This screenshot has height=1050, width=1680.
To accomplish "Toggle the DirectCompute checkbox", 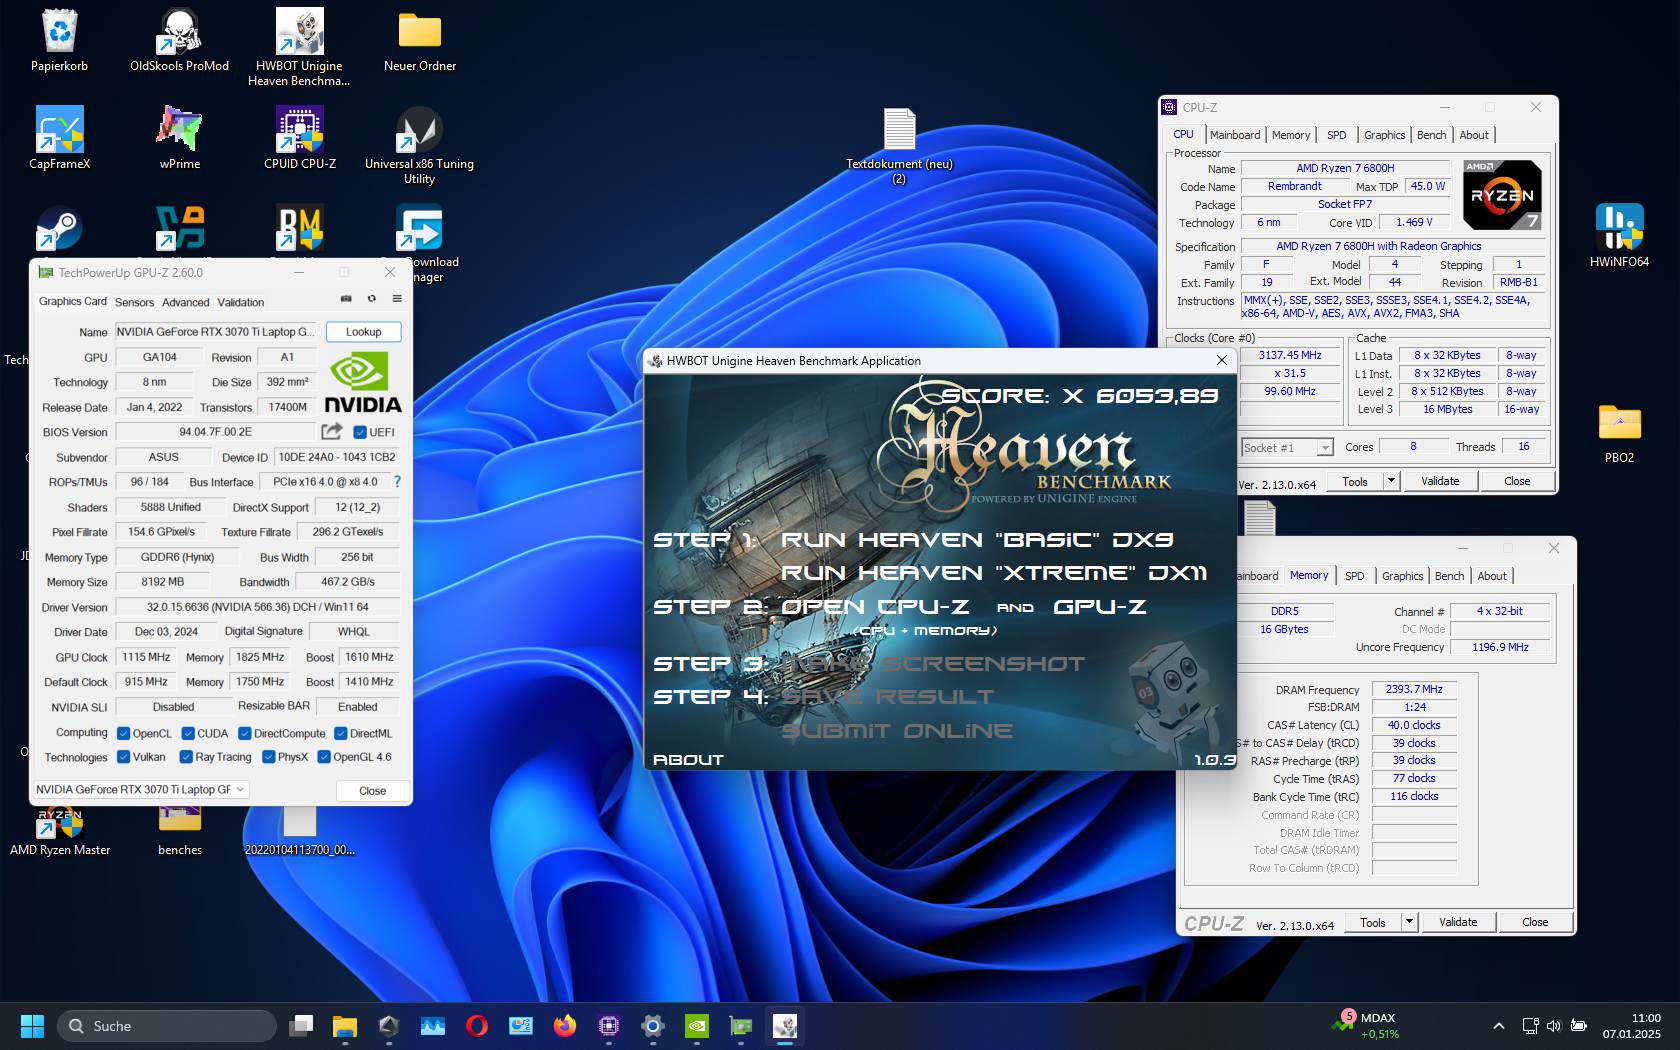I will tap(245, 733).
